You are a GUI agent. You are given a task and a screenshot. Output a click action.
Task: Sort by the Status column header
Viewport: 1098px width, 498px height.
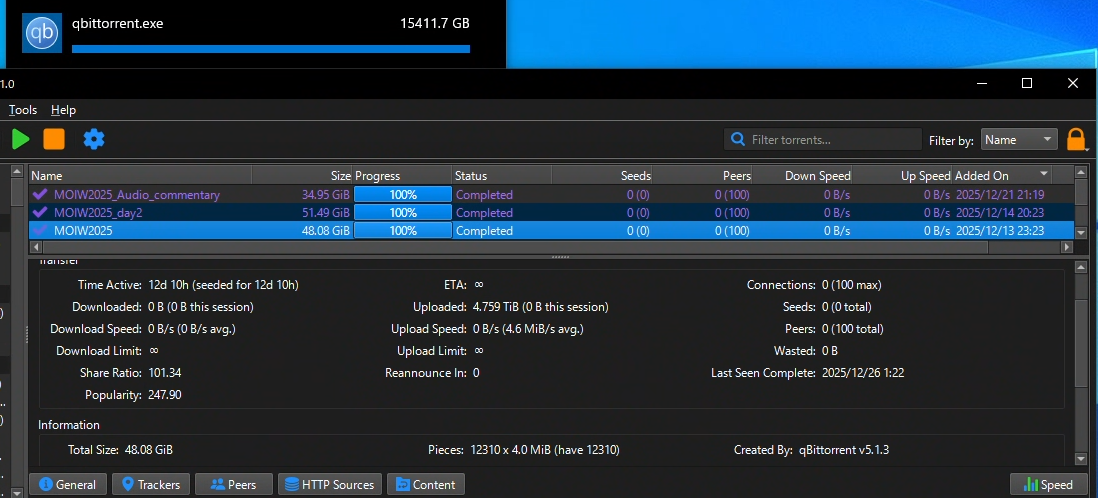pyautogui.click(x=502, y=176)
